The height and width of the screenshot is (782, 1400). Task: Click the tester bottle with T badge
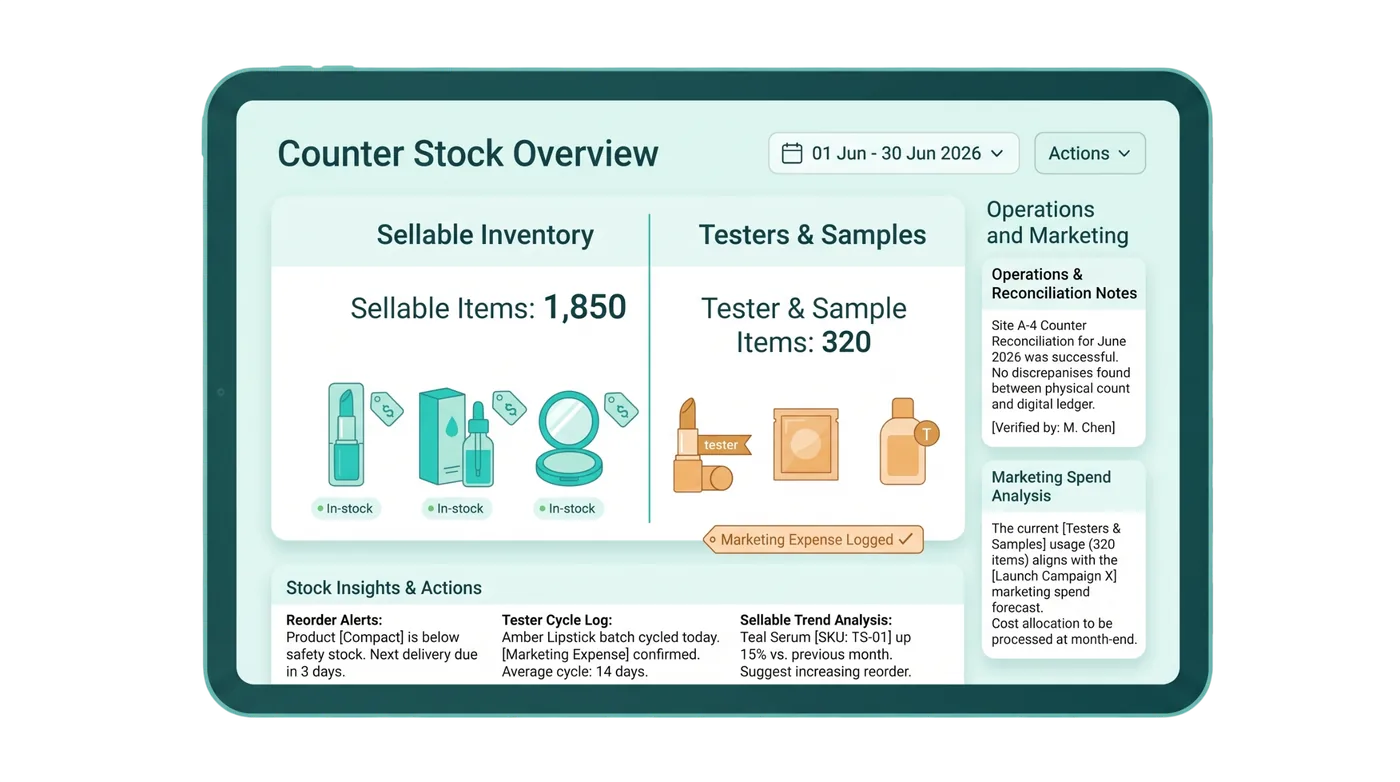click(x=907, y=441)
